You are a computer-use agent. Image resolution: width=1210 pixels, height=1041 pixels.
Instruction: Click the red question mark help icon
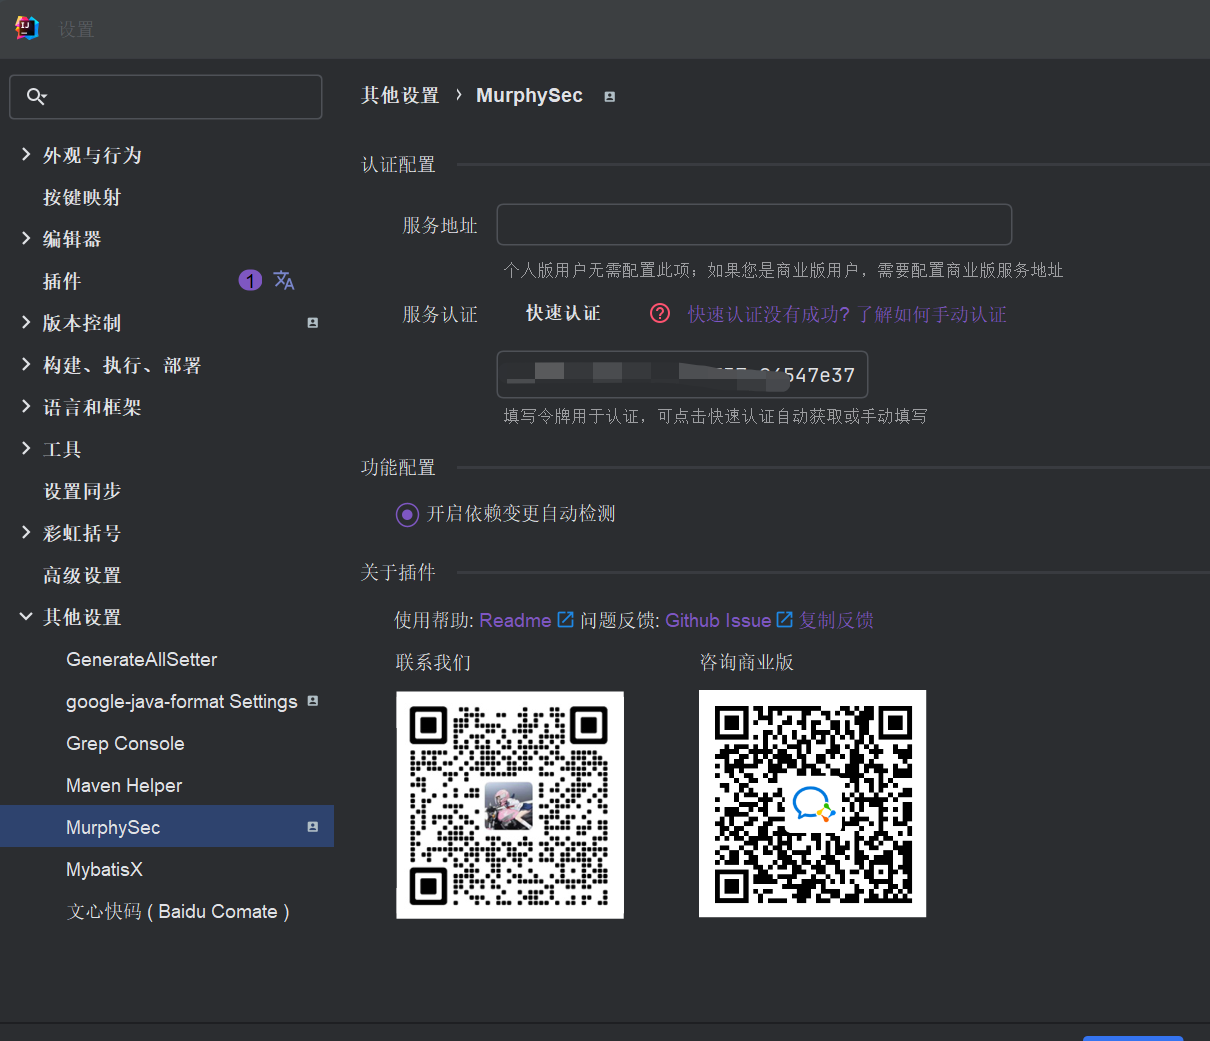[x=660, y=314]
